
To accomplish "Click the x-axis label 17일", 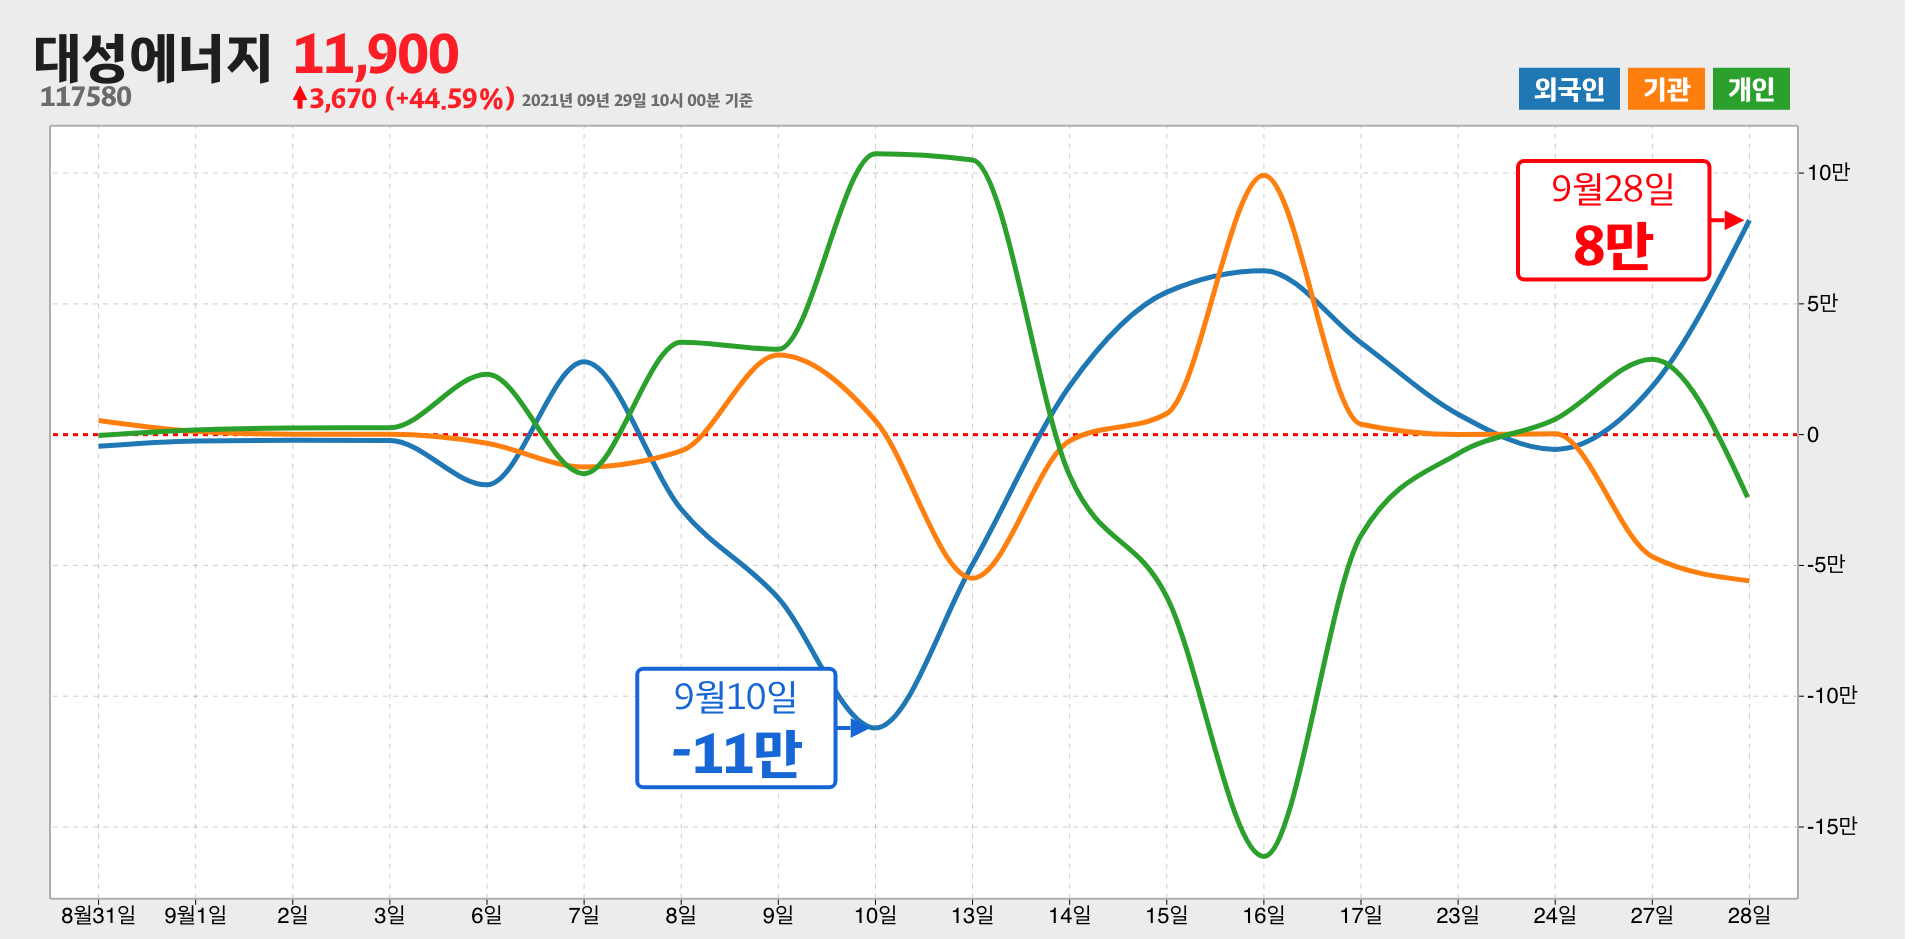I will pyautogui.click(x=1360, y=915).
